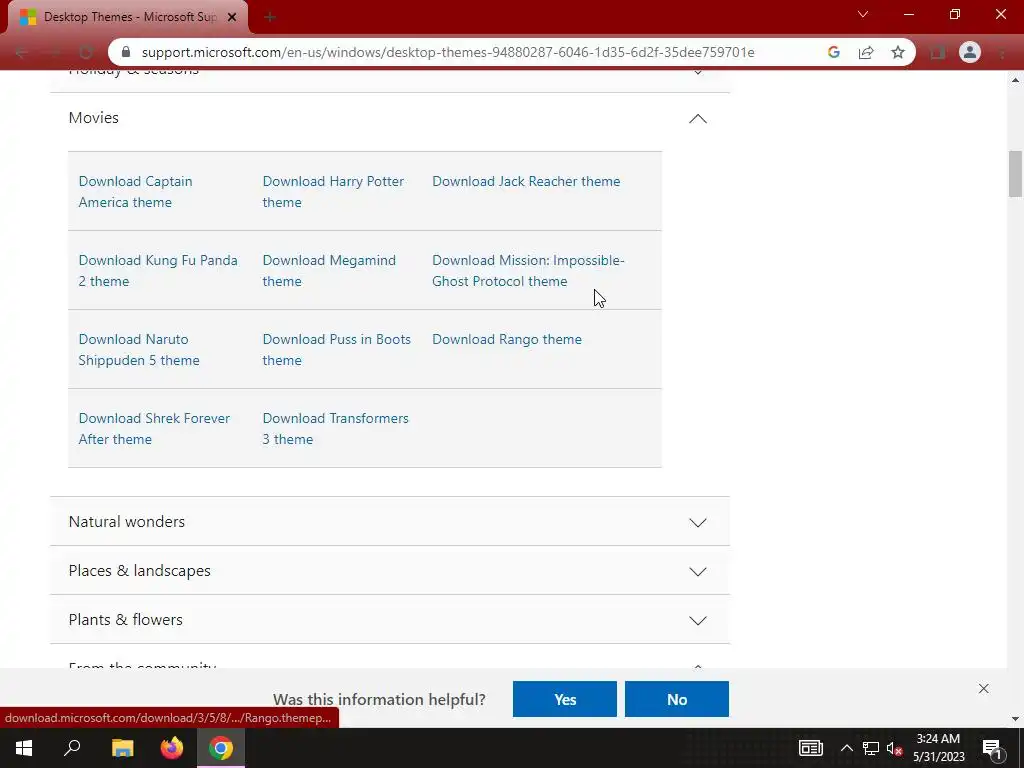
Task: Reload the page with the refresh icon
Action: (86, 52)
